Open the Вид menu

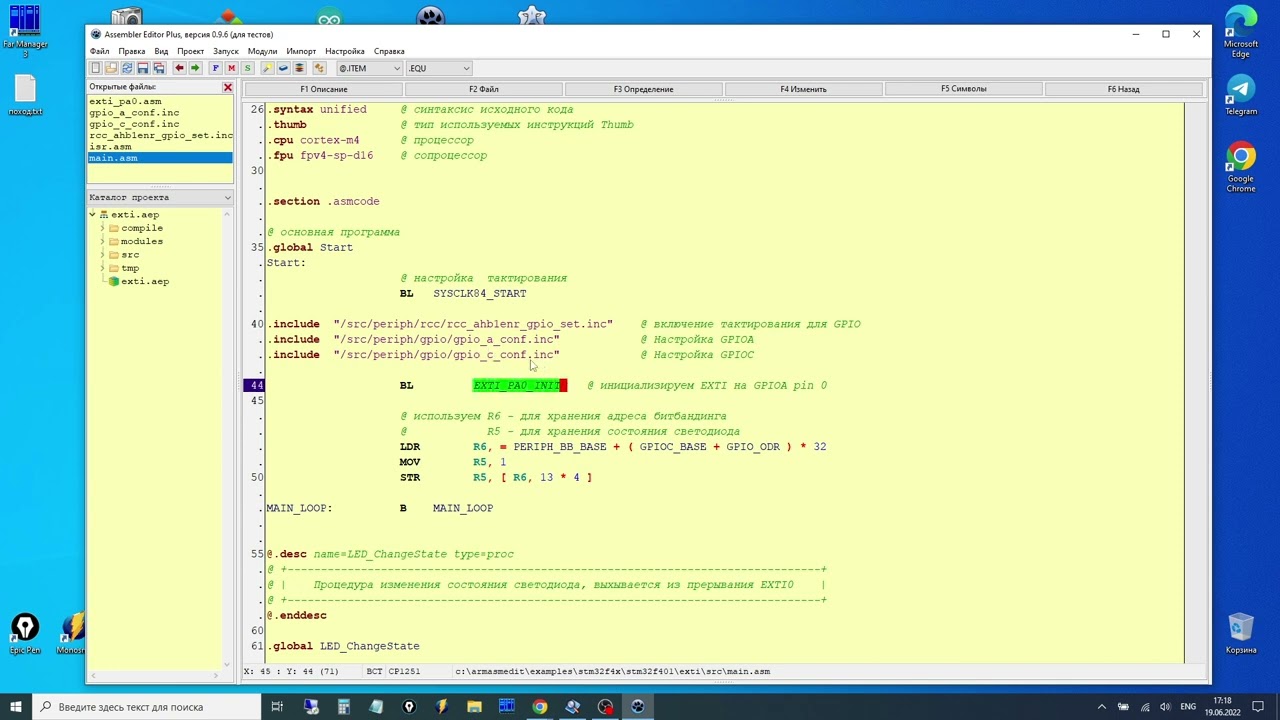pos(161,51)
